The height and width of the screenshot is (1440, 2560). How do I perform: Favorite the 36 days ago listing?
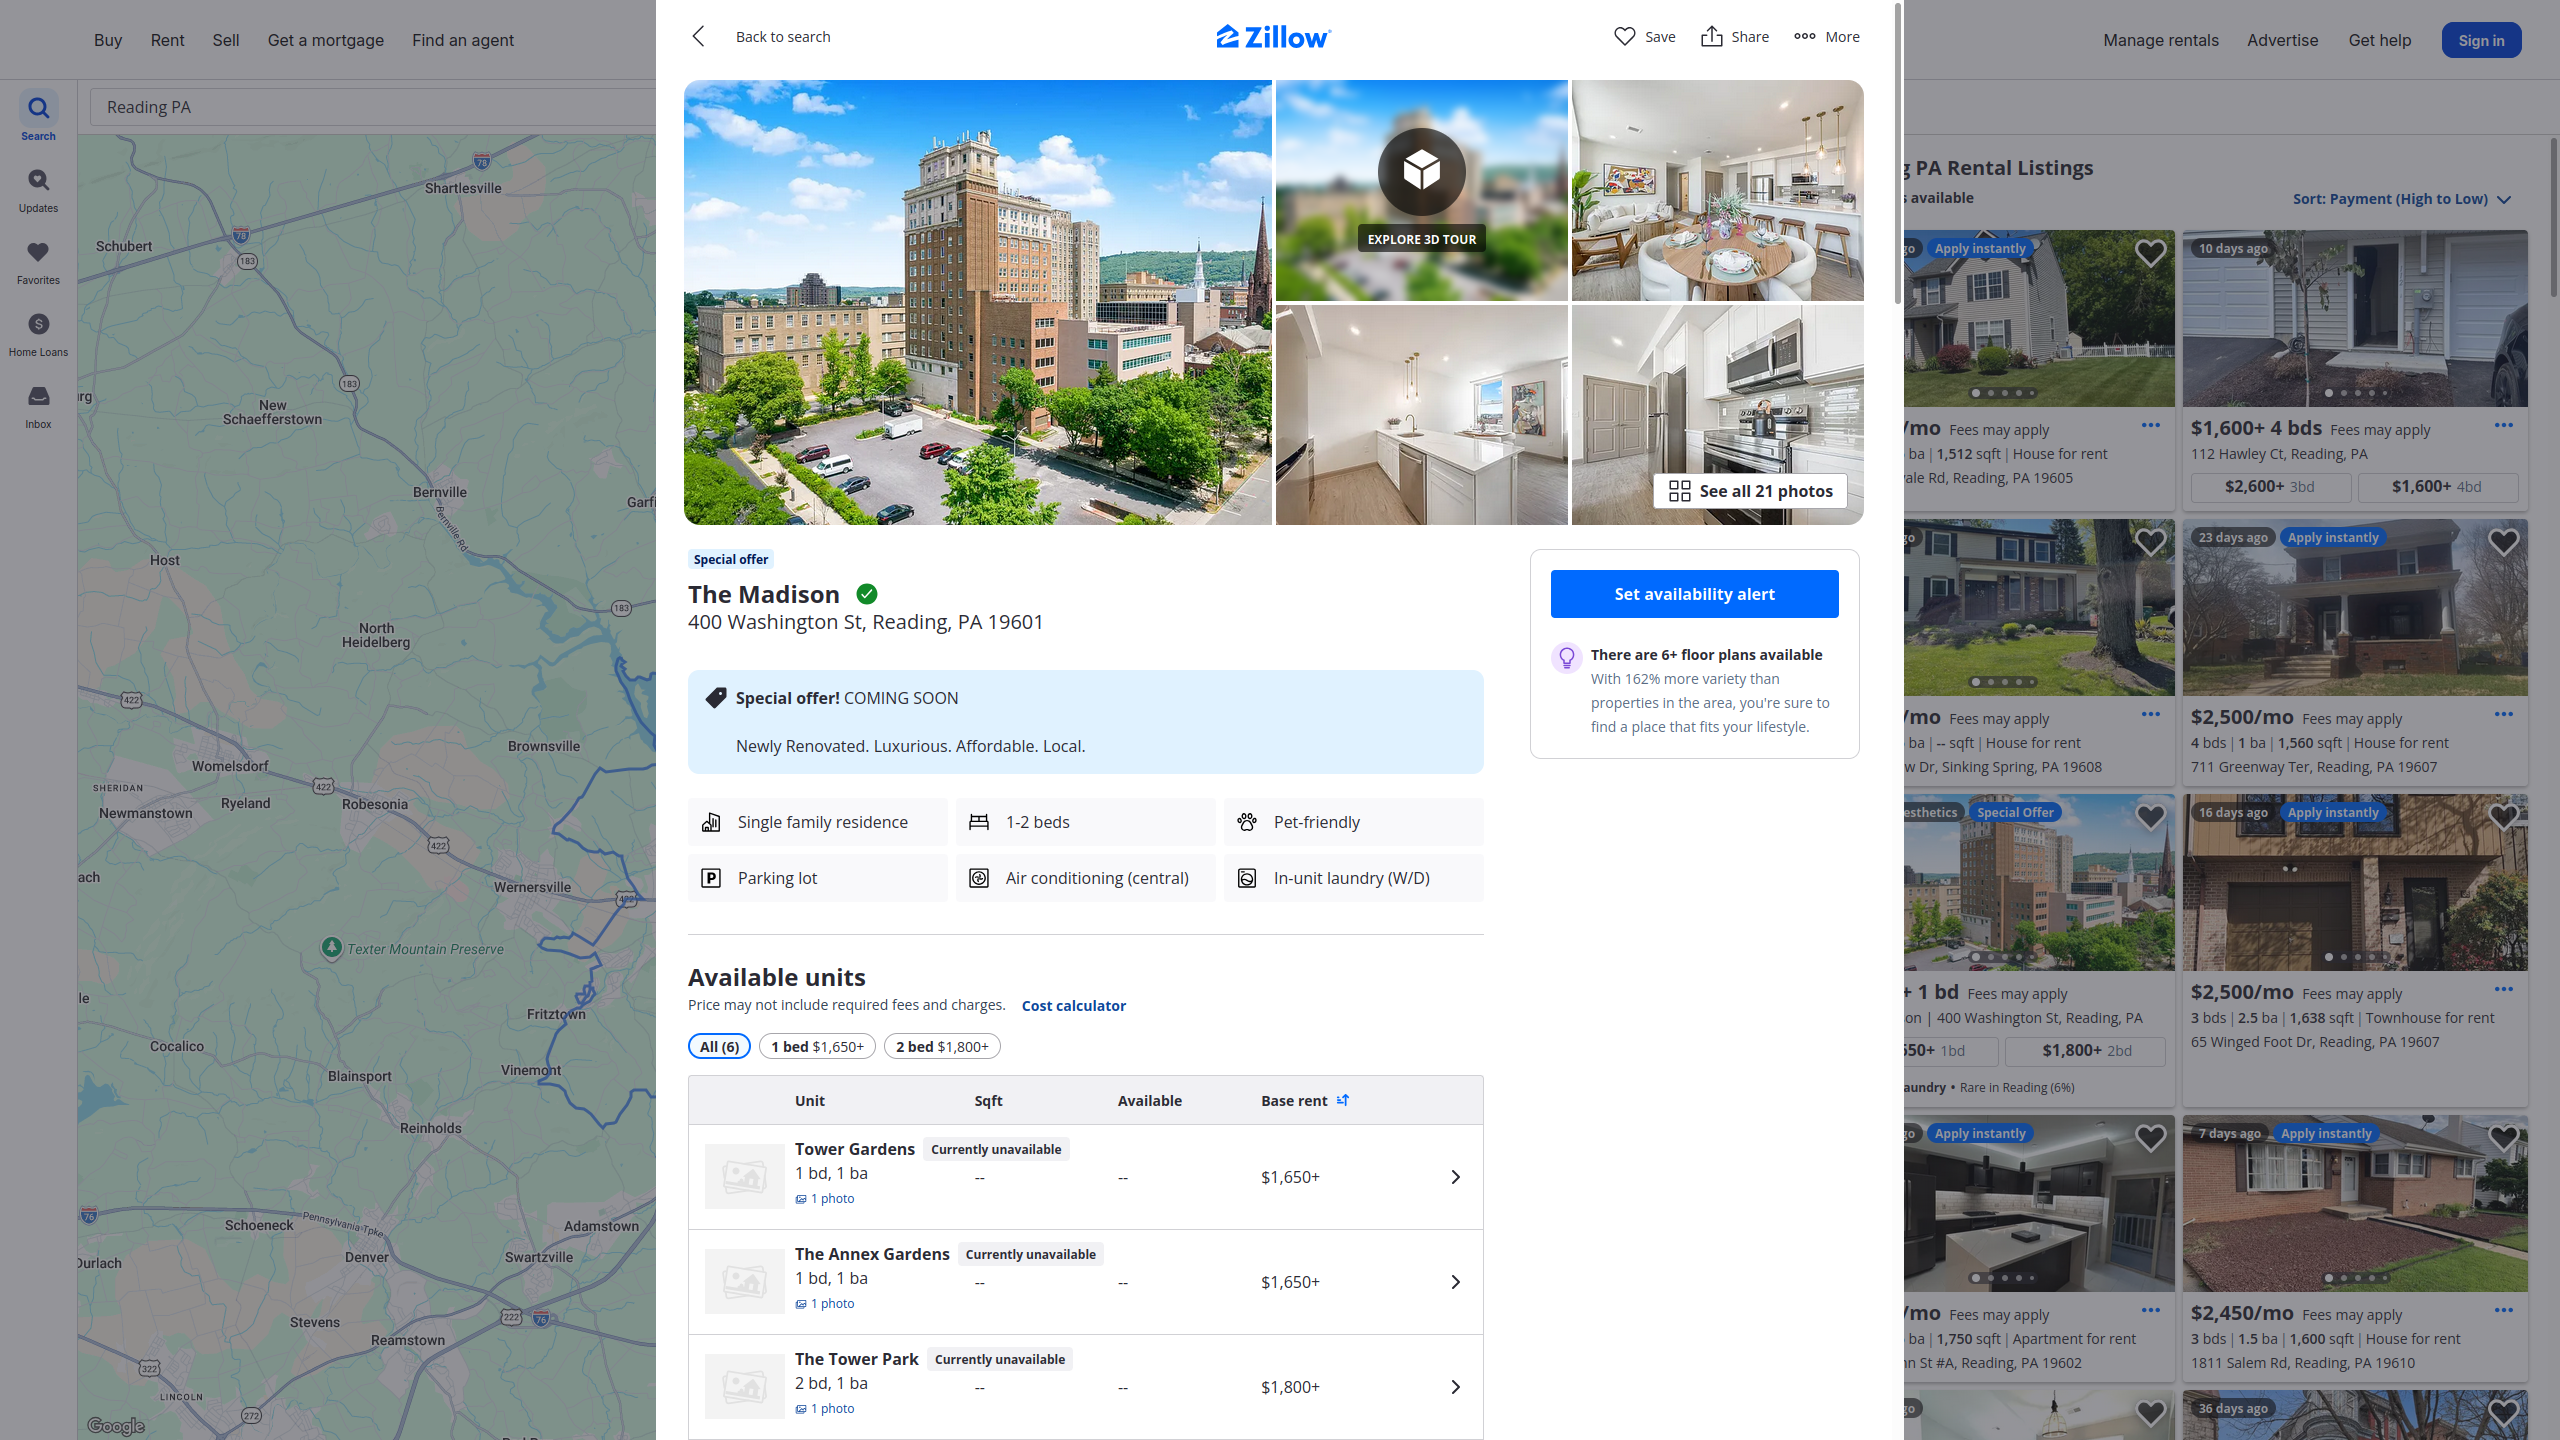click(2503, 1413)
